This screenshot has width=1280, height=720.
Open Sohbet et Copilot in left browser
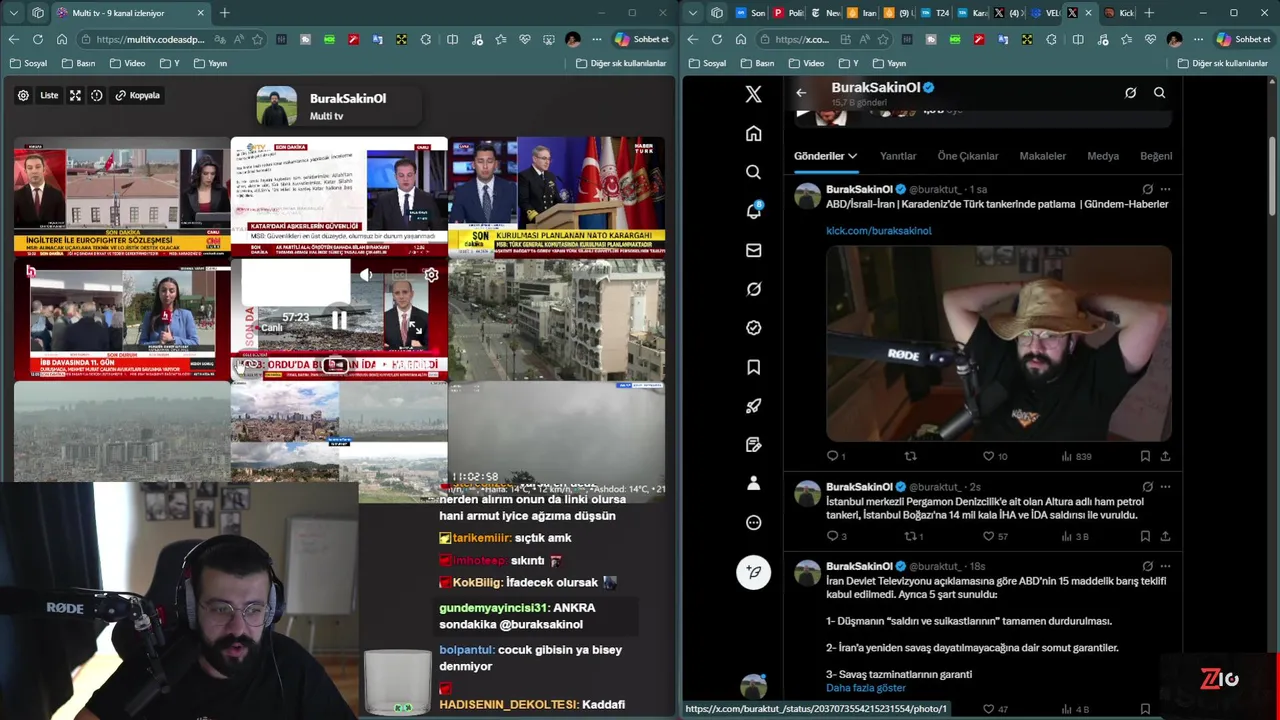tap(641, 39)
